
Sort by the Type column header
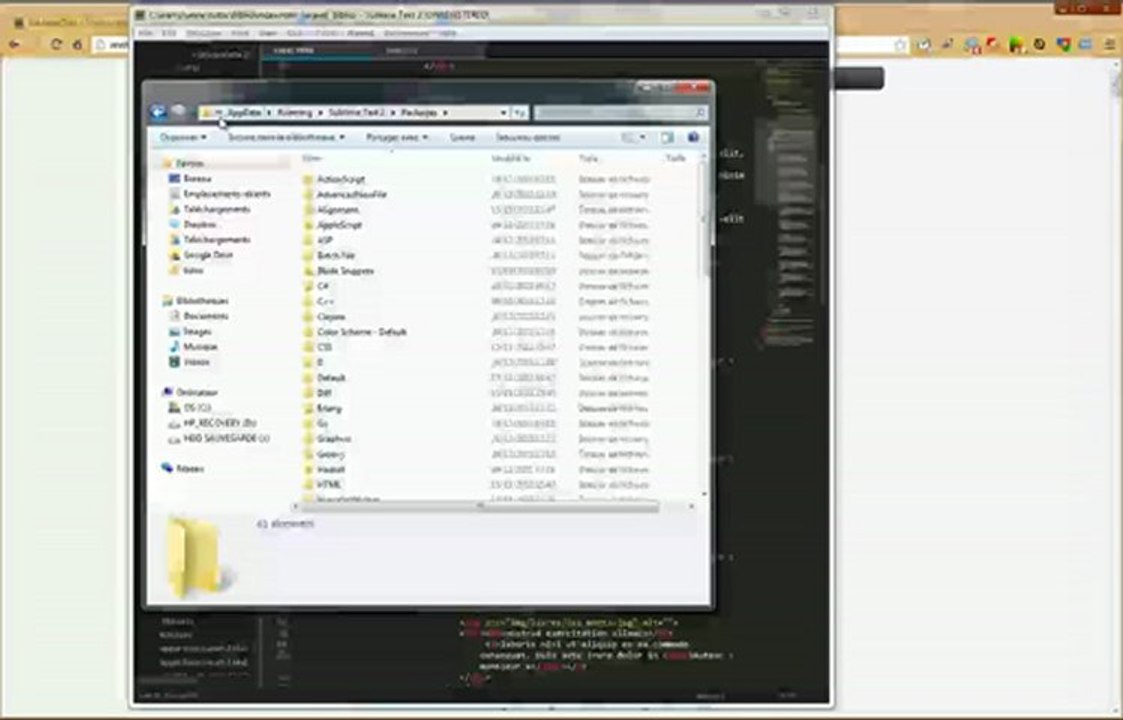tap(588, 158)
